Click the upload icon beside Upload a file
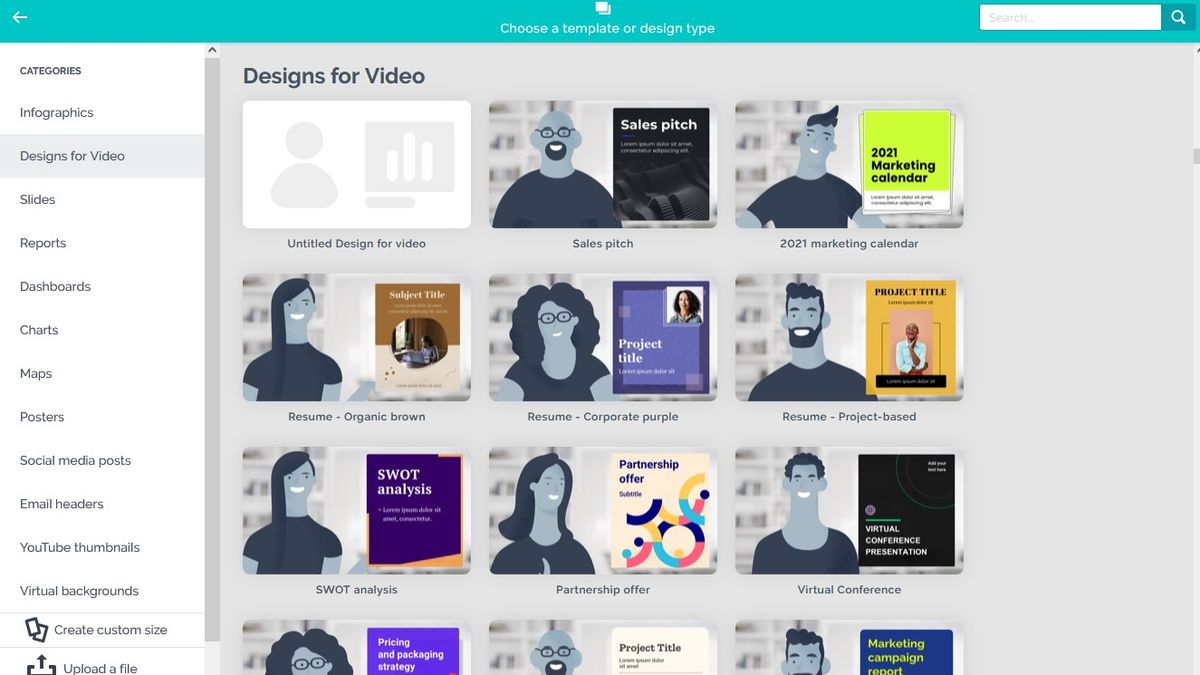The height and width of the screenshot is (675, 1200). click(x=40, y=665)
